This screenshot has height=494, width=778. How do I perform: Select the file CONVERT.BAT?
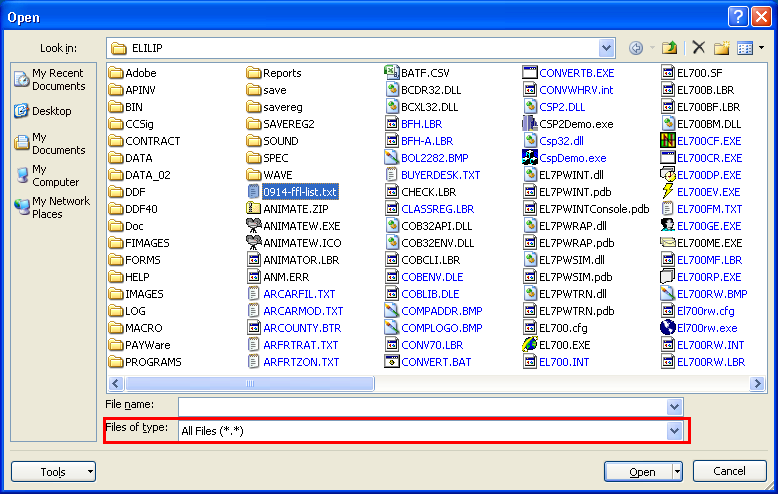point(428,362)
